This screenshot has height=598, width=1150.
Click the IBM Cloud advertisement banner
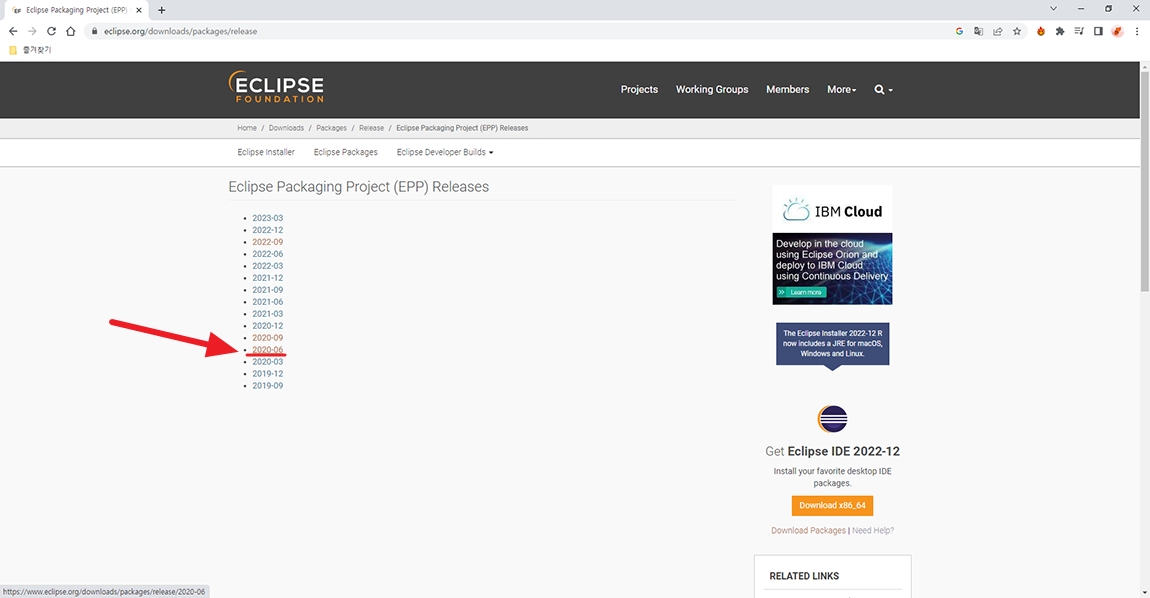tap(832, 245)
